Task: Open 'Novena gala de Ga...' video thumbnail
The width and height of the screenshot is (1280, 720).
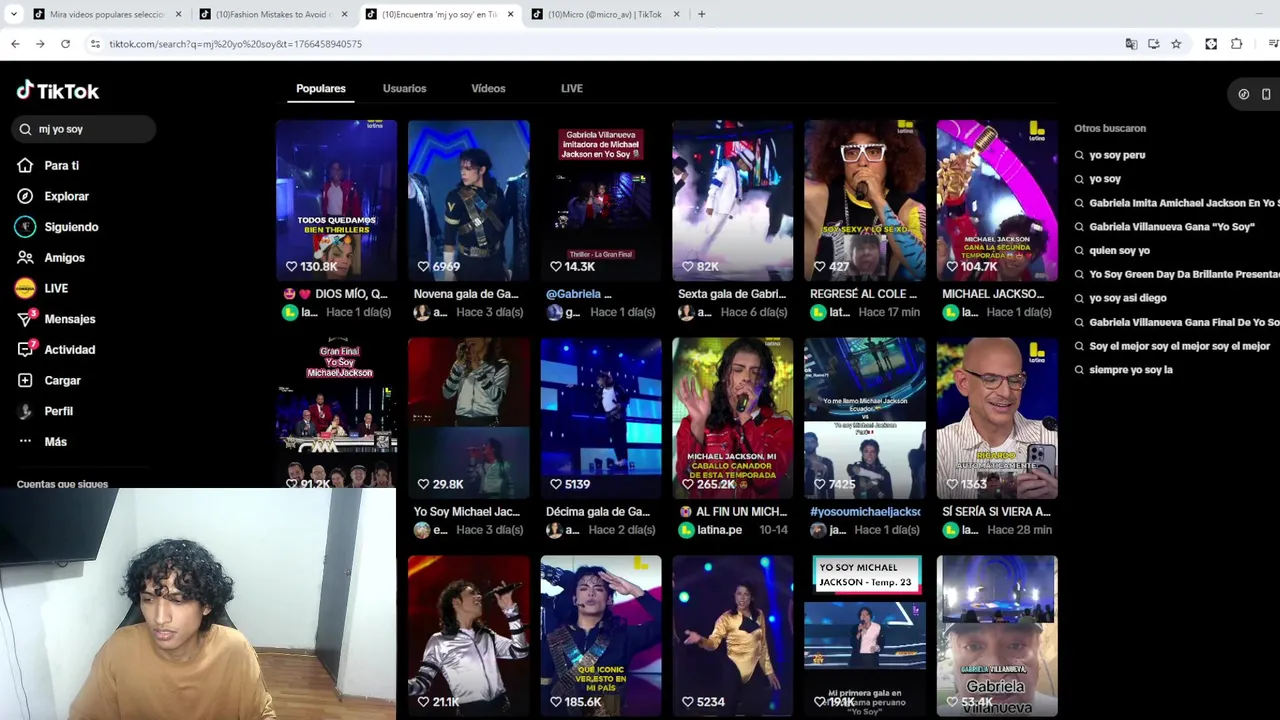Action: point(468,200)
